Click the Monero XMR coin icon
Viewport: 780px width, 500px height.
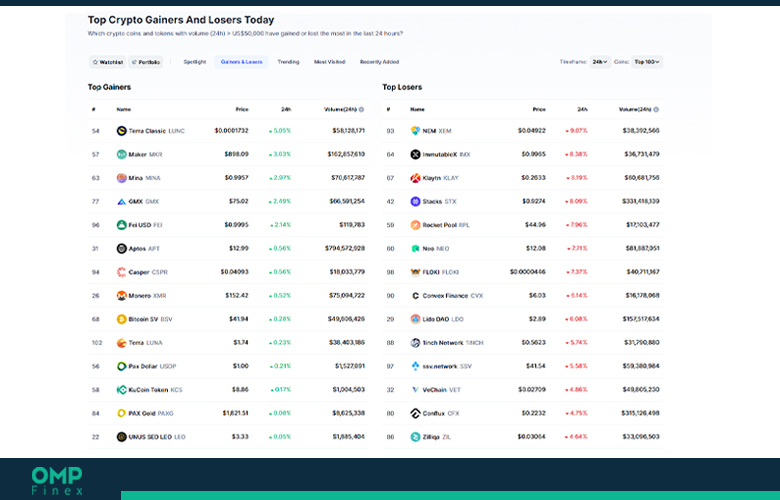coord(121,296)
